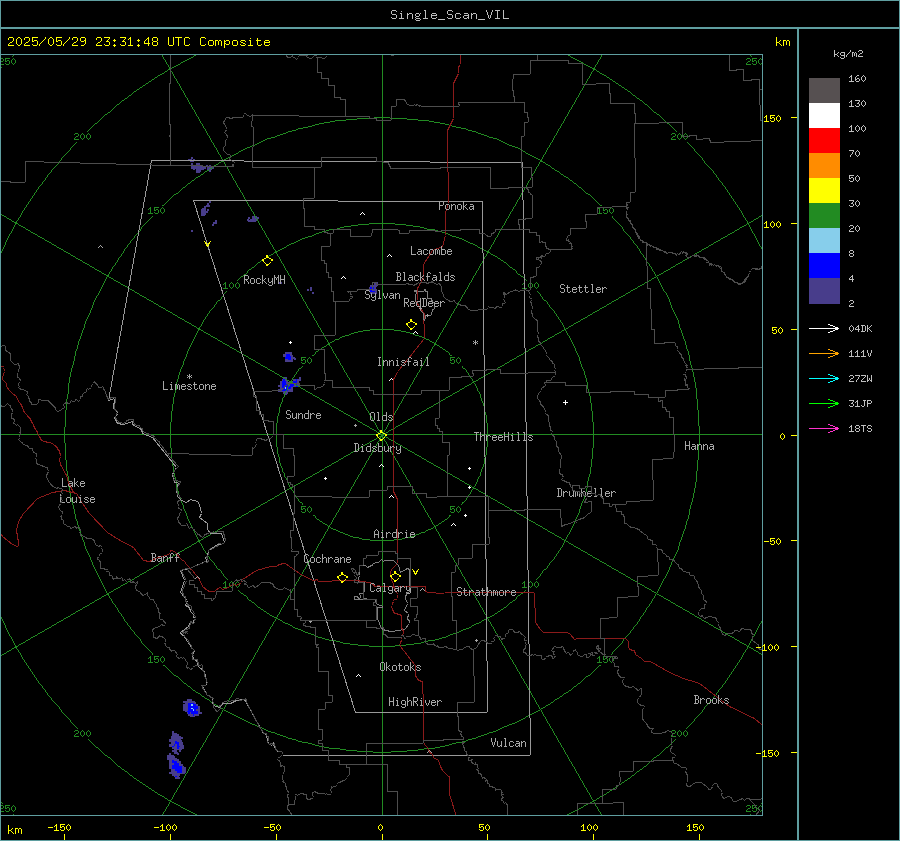Click the purple 2-4 legend color block

coord(824,290)
